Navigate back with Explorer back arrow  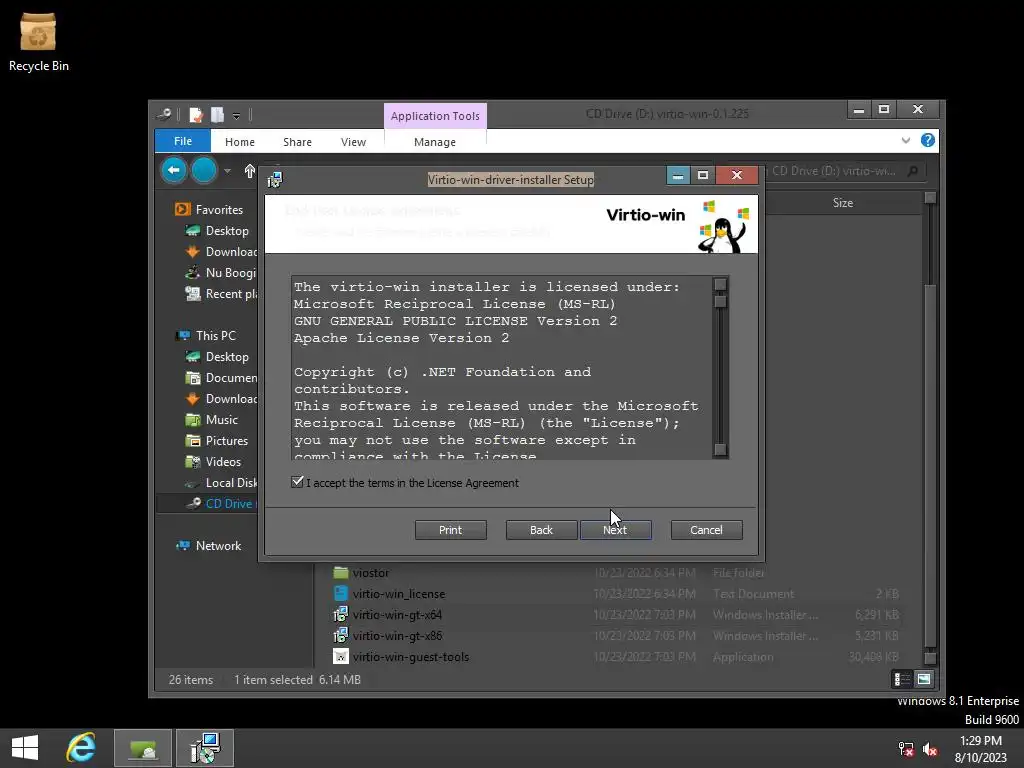click(x=174, y=170)
